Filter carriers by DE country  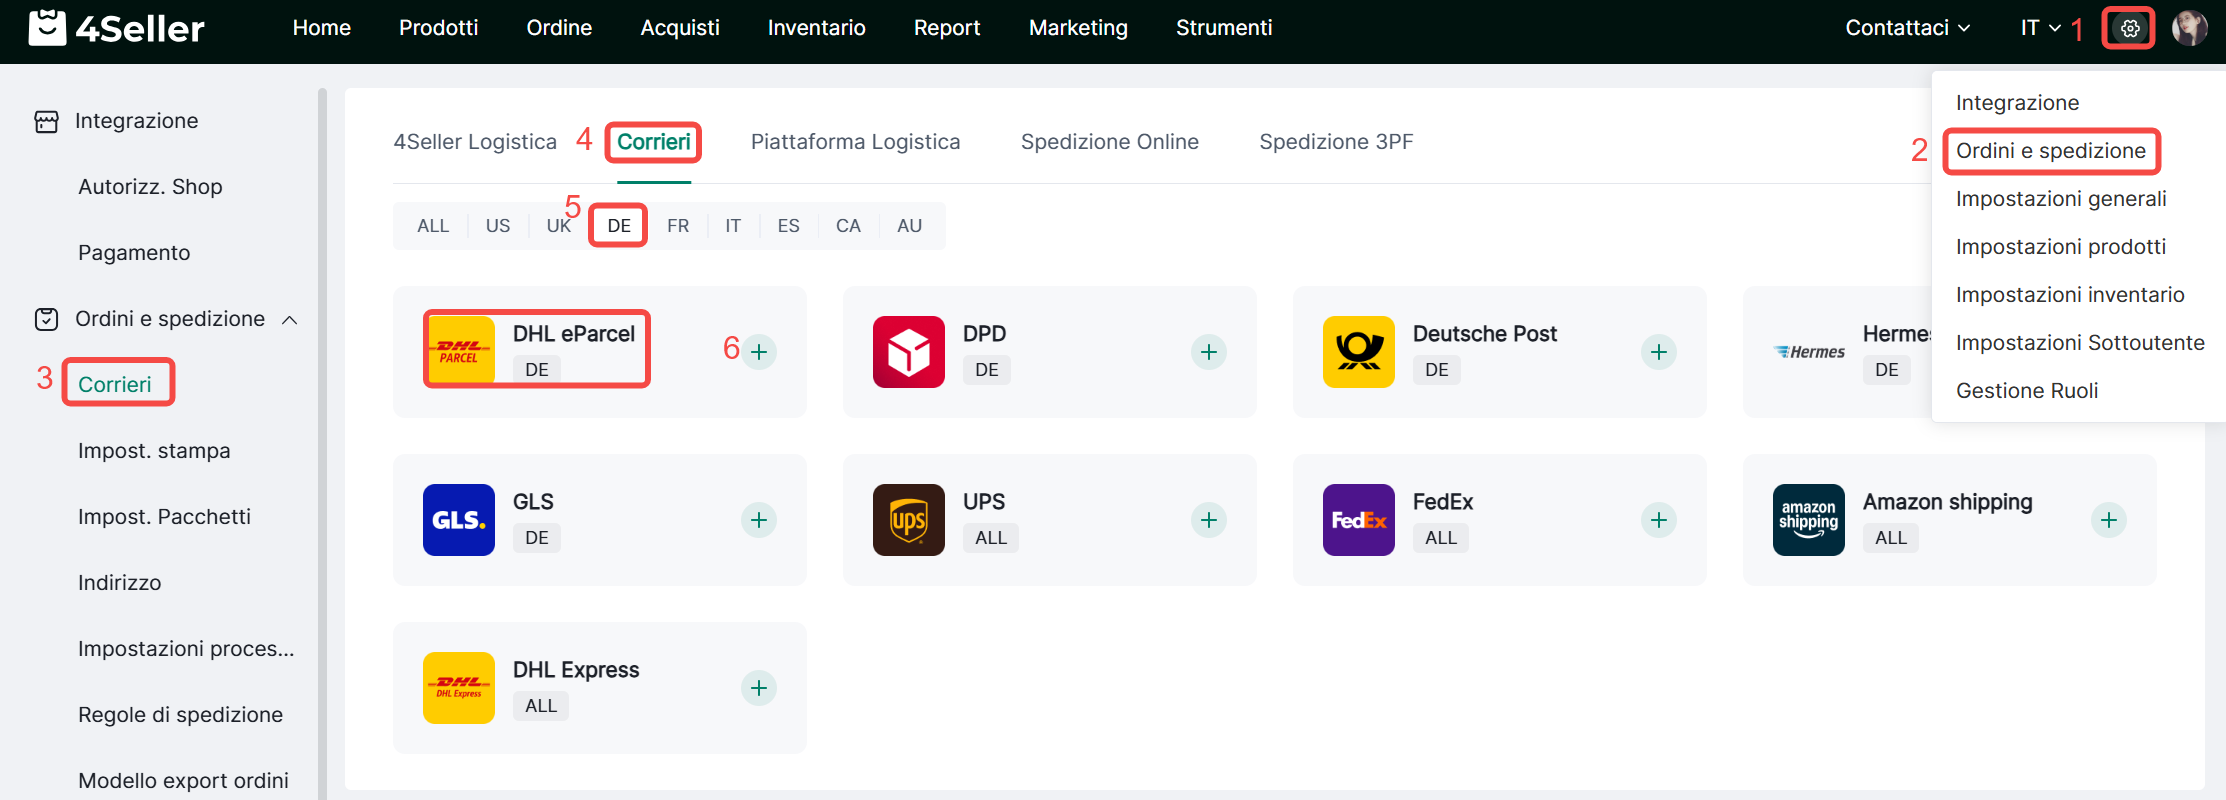click(619, 226)
